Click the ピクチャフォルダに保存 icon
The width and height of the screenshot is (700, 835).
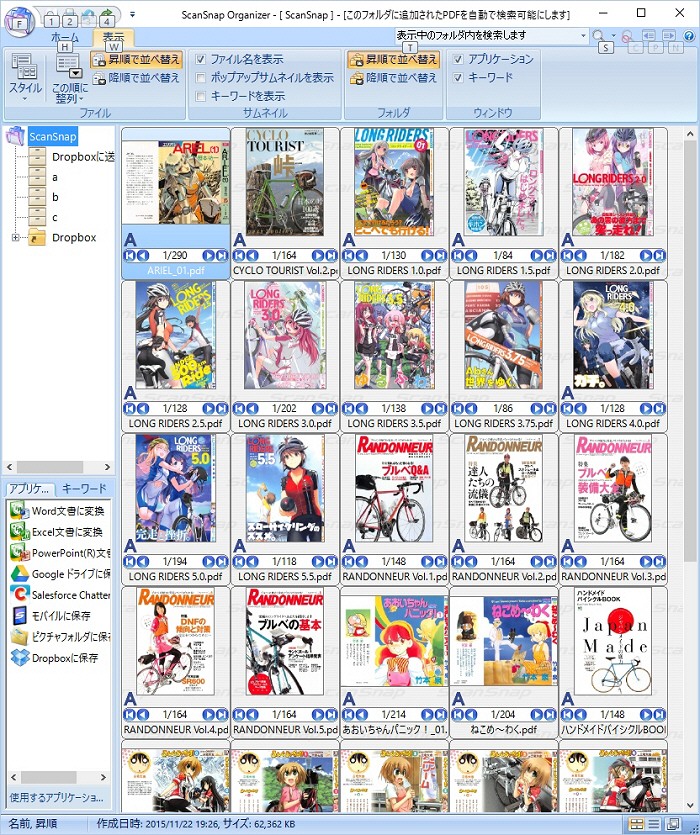pos(19,637)
